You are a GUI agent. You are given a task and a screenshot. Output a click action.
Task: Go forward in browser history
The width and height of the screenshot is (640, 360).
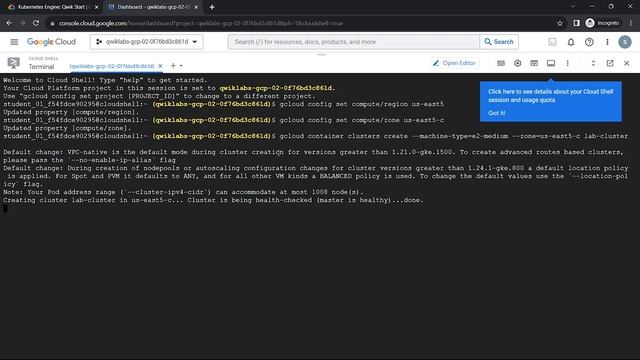click(22, 23)
